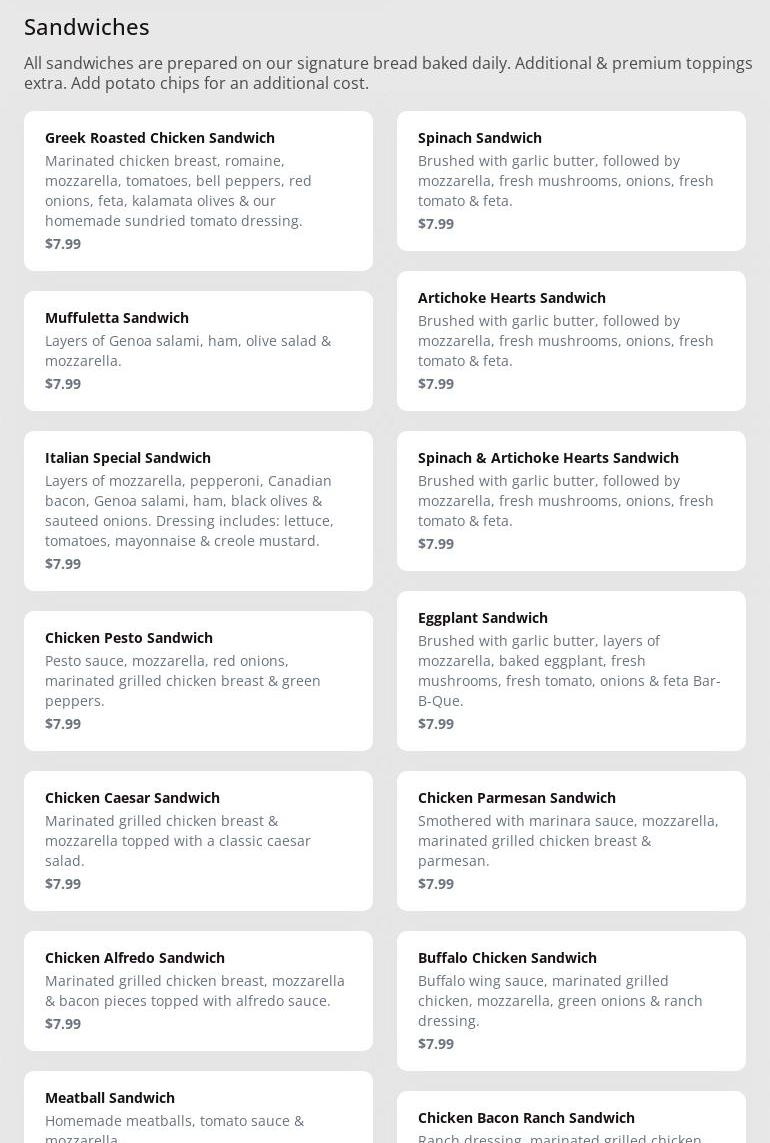Click the Italian Special Sandwich $7.99 price
The image size is (770, 1143).
point(63,563)
